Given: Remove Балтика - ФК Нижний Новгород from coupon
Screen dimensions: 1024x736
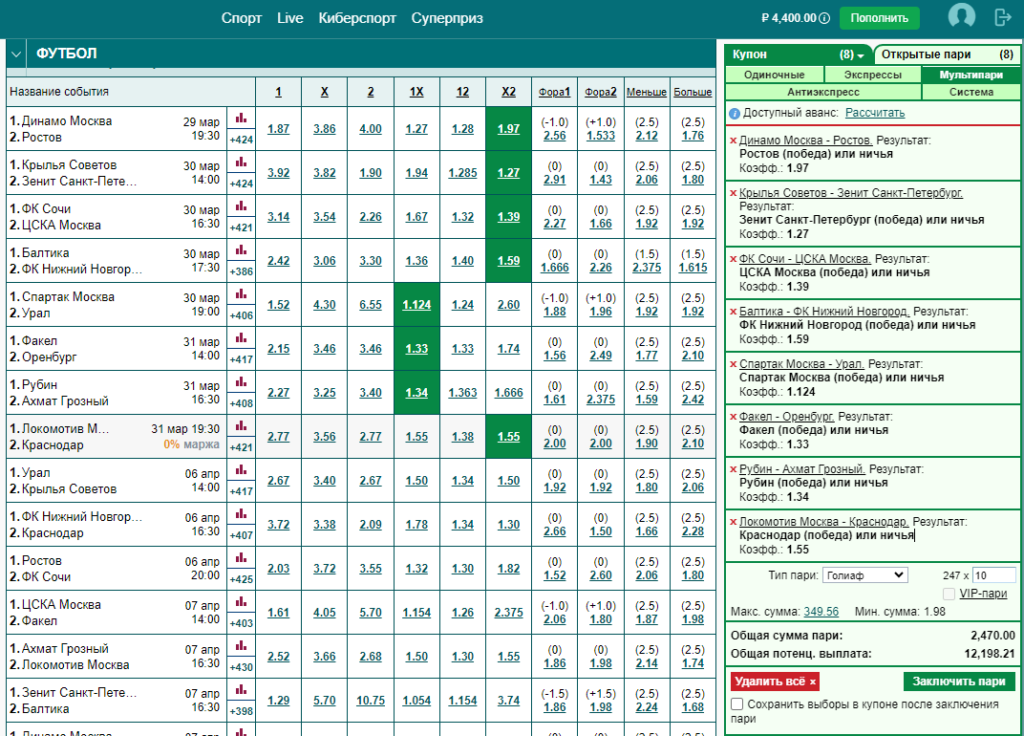Looking at the screenshot, I should tap(733, 312).
